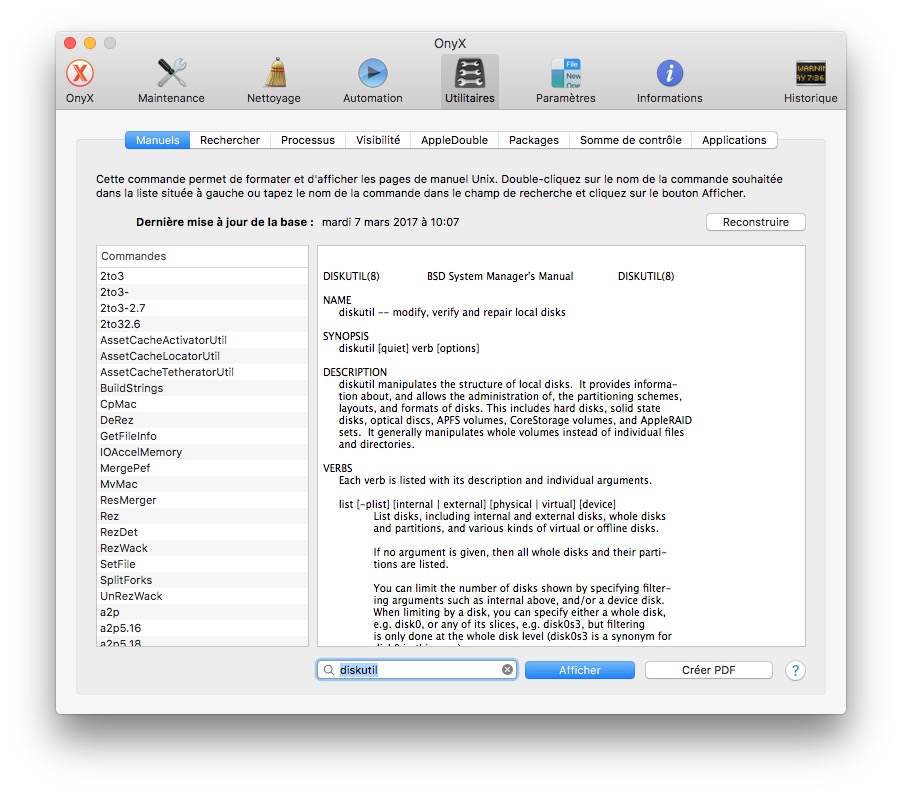902x794 pixels.
Task: Click the Commandes column header
Action: (202, 256)
